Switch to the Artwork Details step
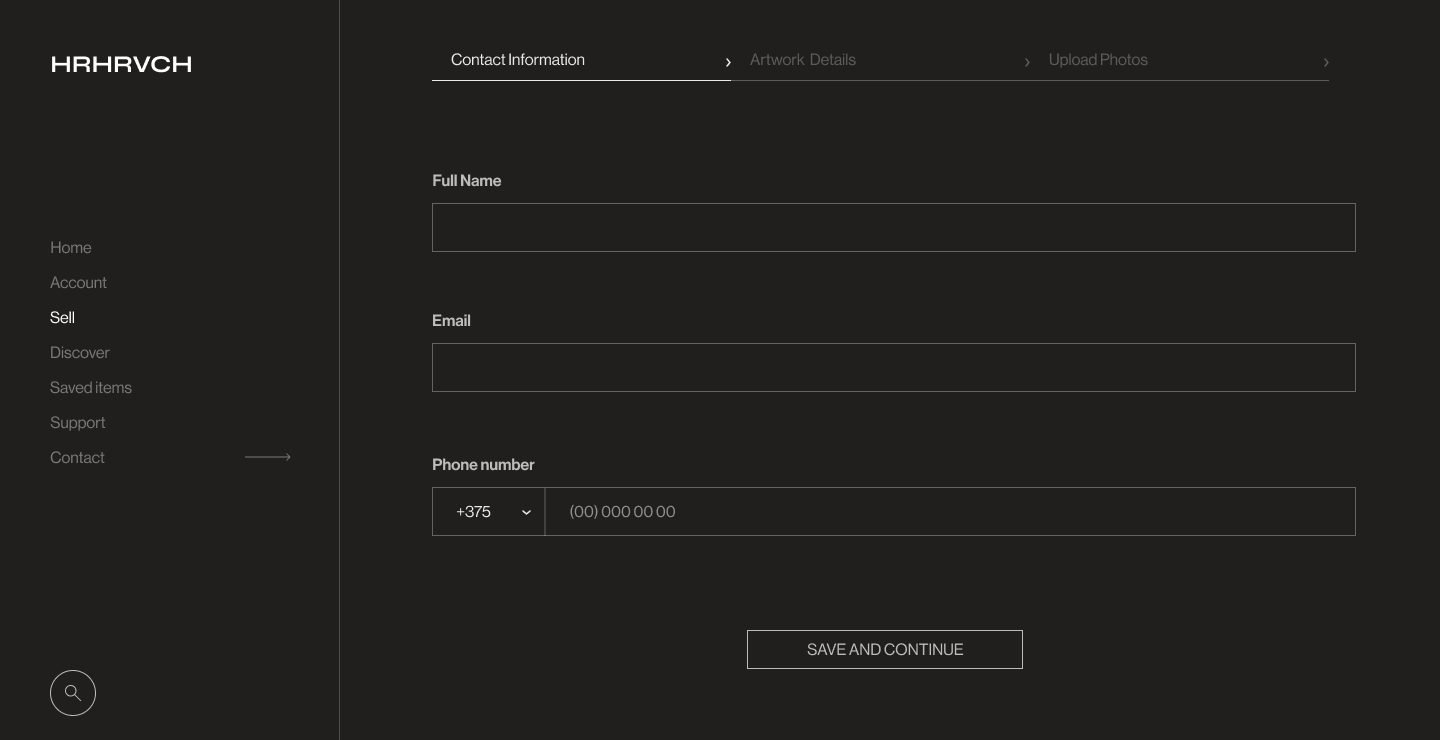Screen dimensions: 1440x740 [x=803, y=60]
